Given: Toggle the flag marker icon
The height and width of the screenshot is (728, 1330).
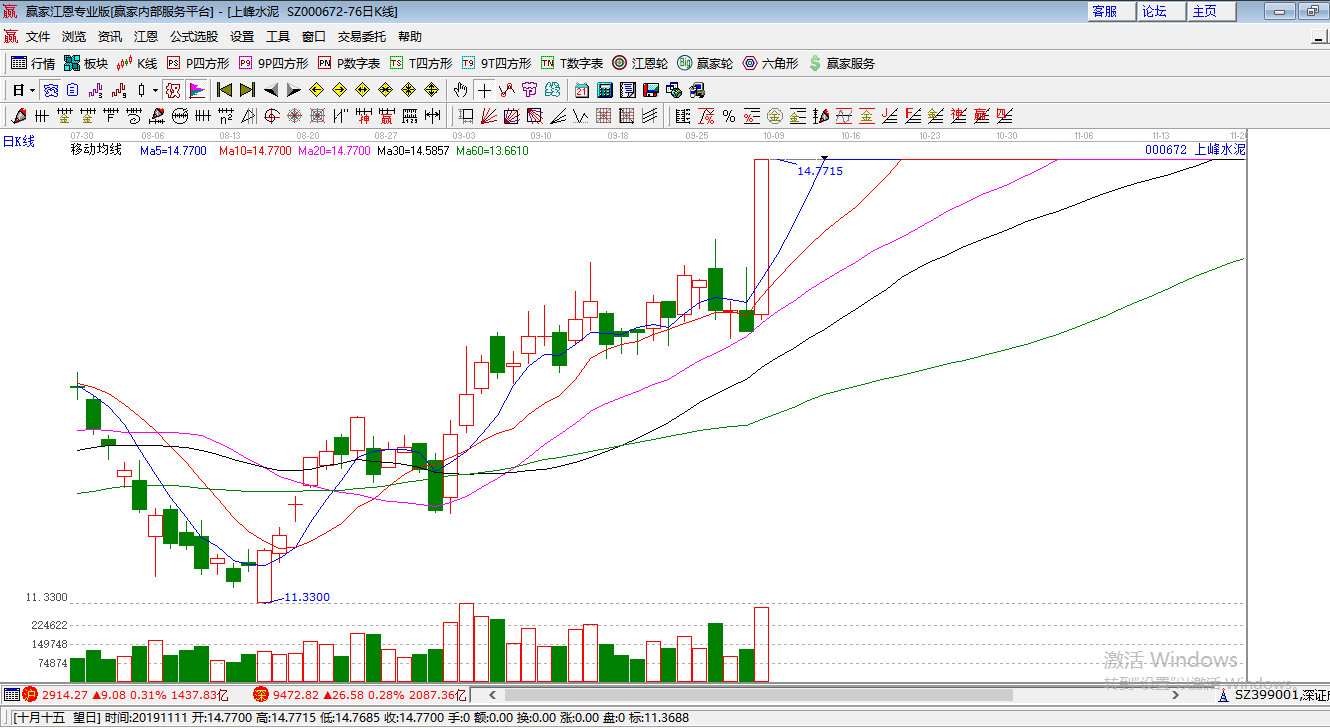Looking at the screenshot, I should click(197, 90).
